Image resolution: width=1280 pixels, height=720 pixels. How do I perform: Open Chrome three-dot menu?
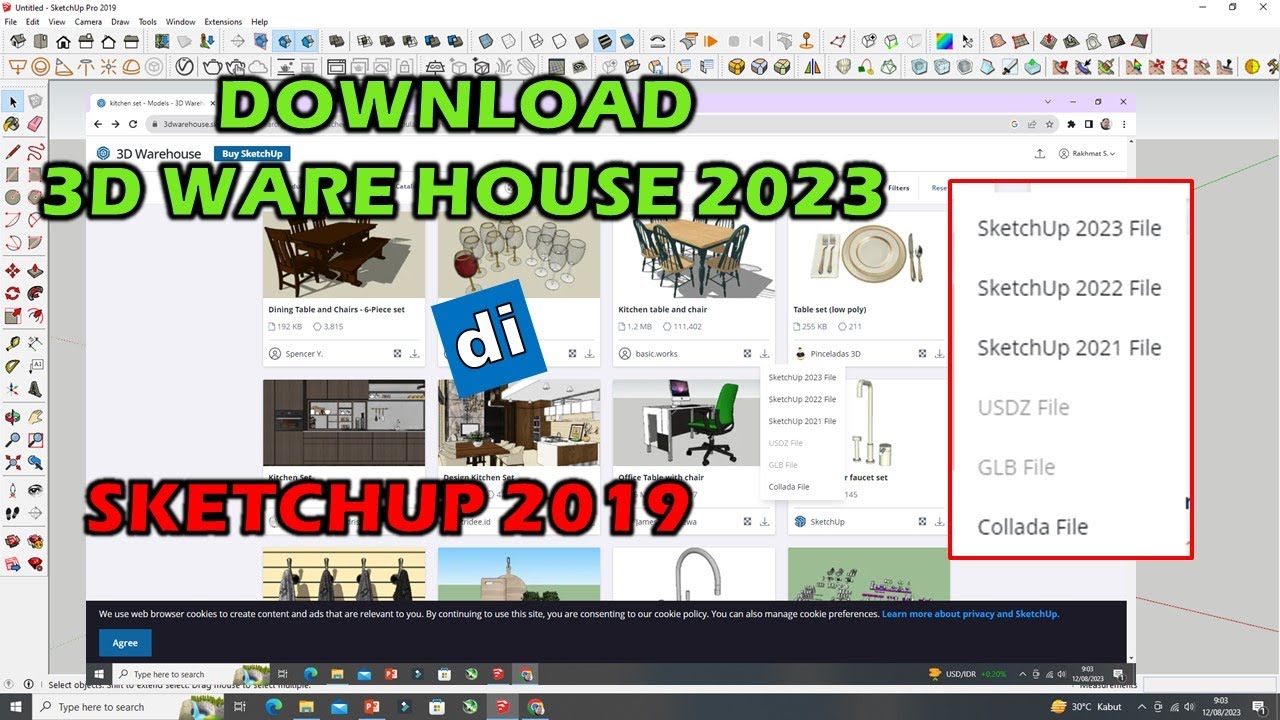pyautogui.click(x=1124, y=125)
